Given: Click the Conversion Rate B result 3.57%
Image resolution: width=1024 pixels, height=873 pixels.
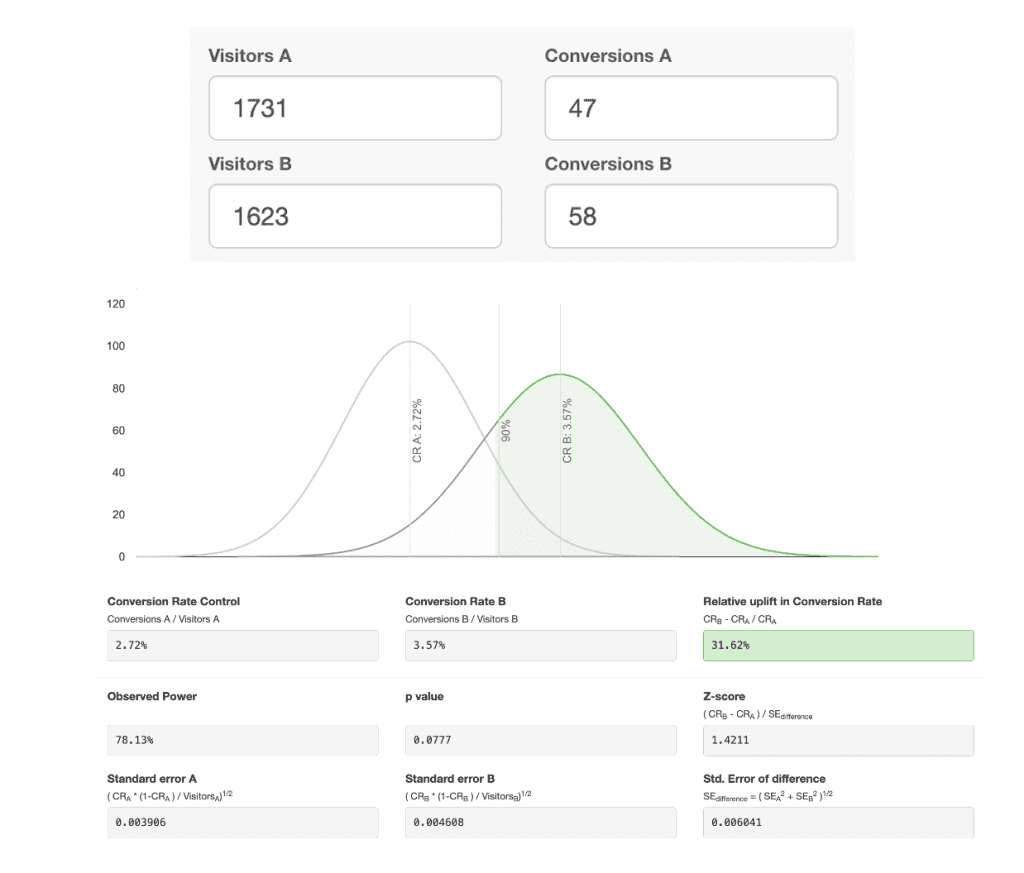Looking at the screenshot, I should tap(540, 645).
